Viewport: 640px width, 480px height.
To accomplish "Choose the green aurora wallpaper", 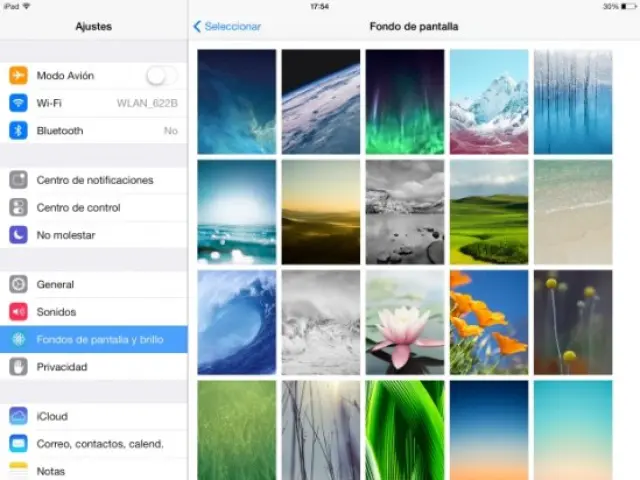I will pyautogui.click(x=404, y=102).
